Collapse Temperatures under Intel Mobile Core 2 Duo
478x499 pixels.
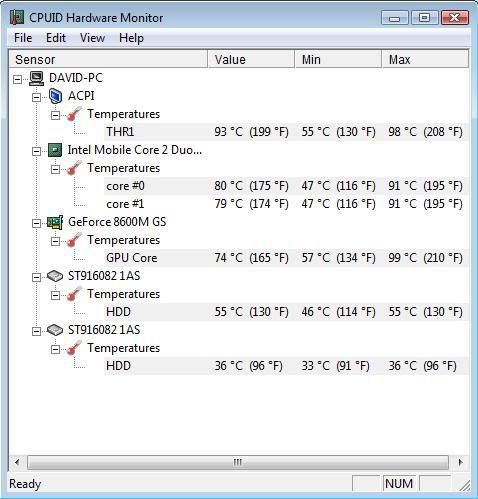click(55, 169)
